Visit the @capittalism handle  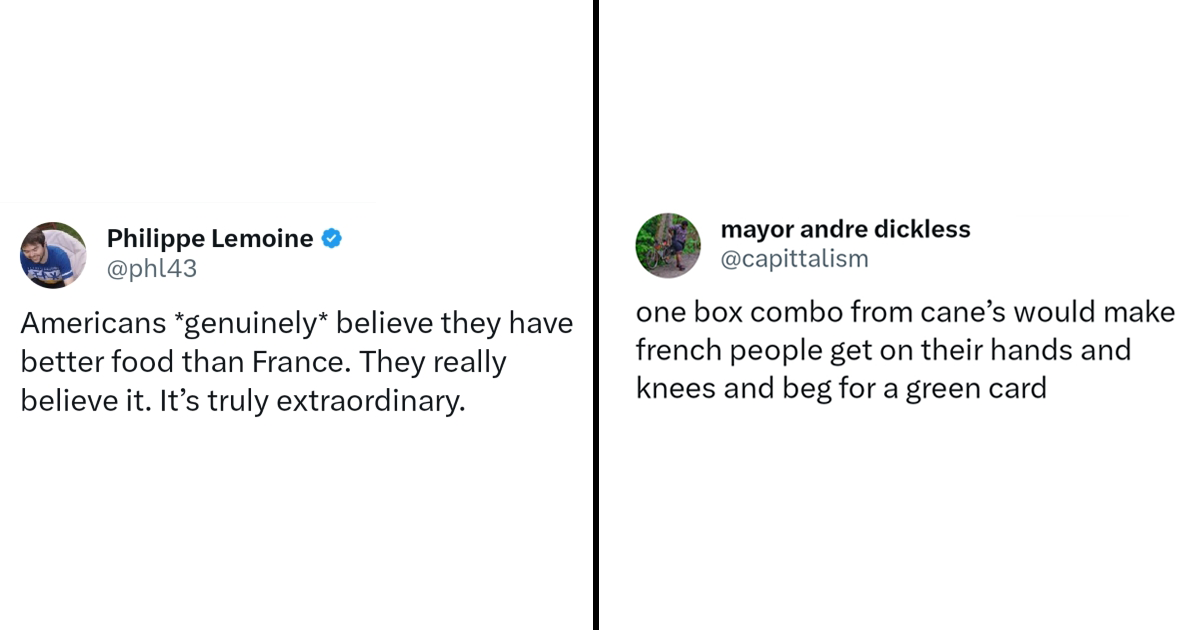click(x=794, y=259)
